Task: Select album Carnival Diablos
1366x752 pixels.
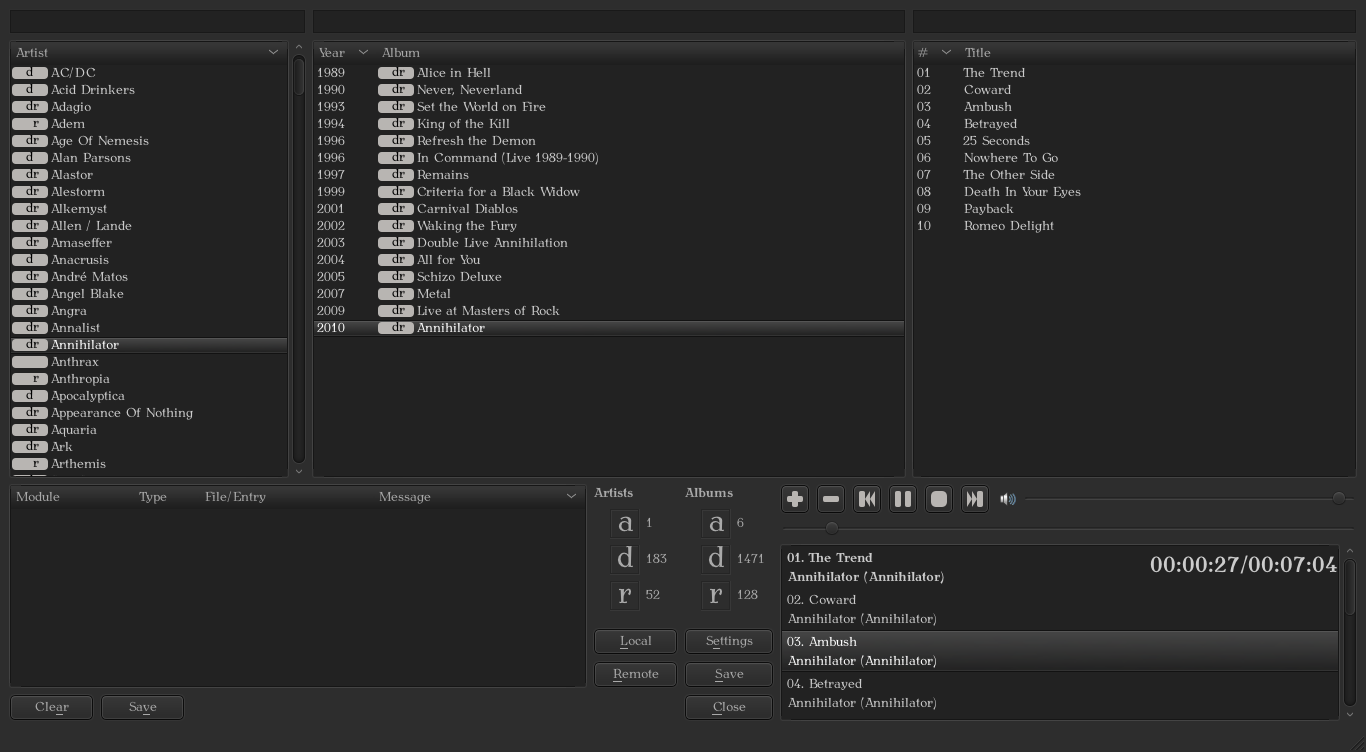Action: pos(609,208)
